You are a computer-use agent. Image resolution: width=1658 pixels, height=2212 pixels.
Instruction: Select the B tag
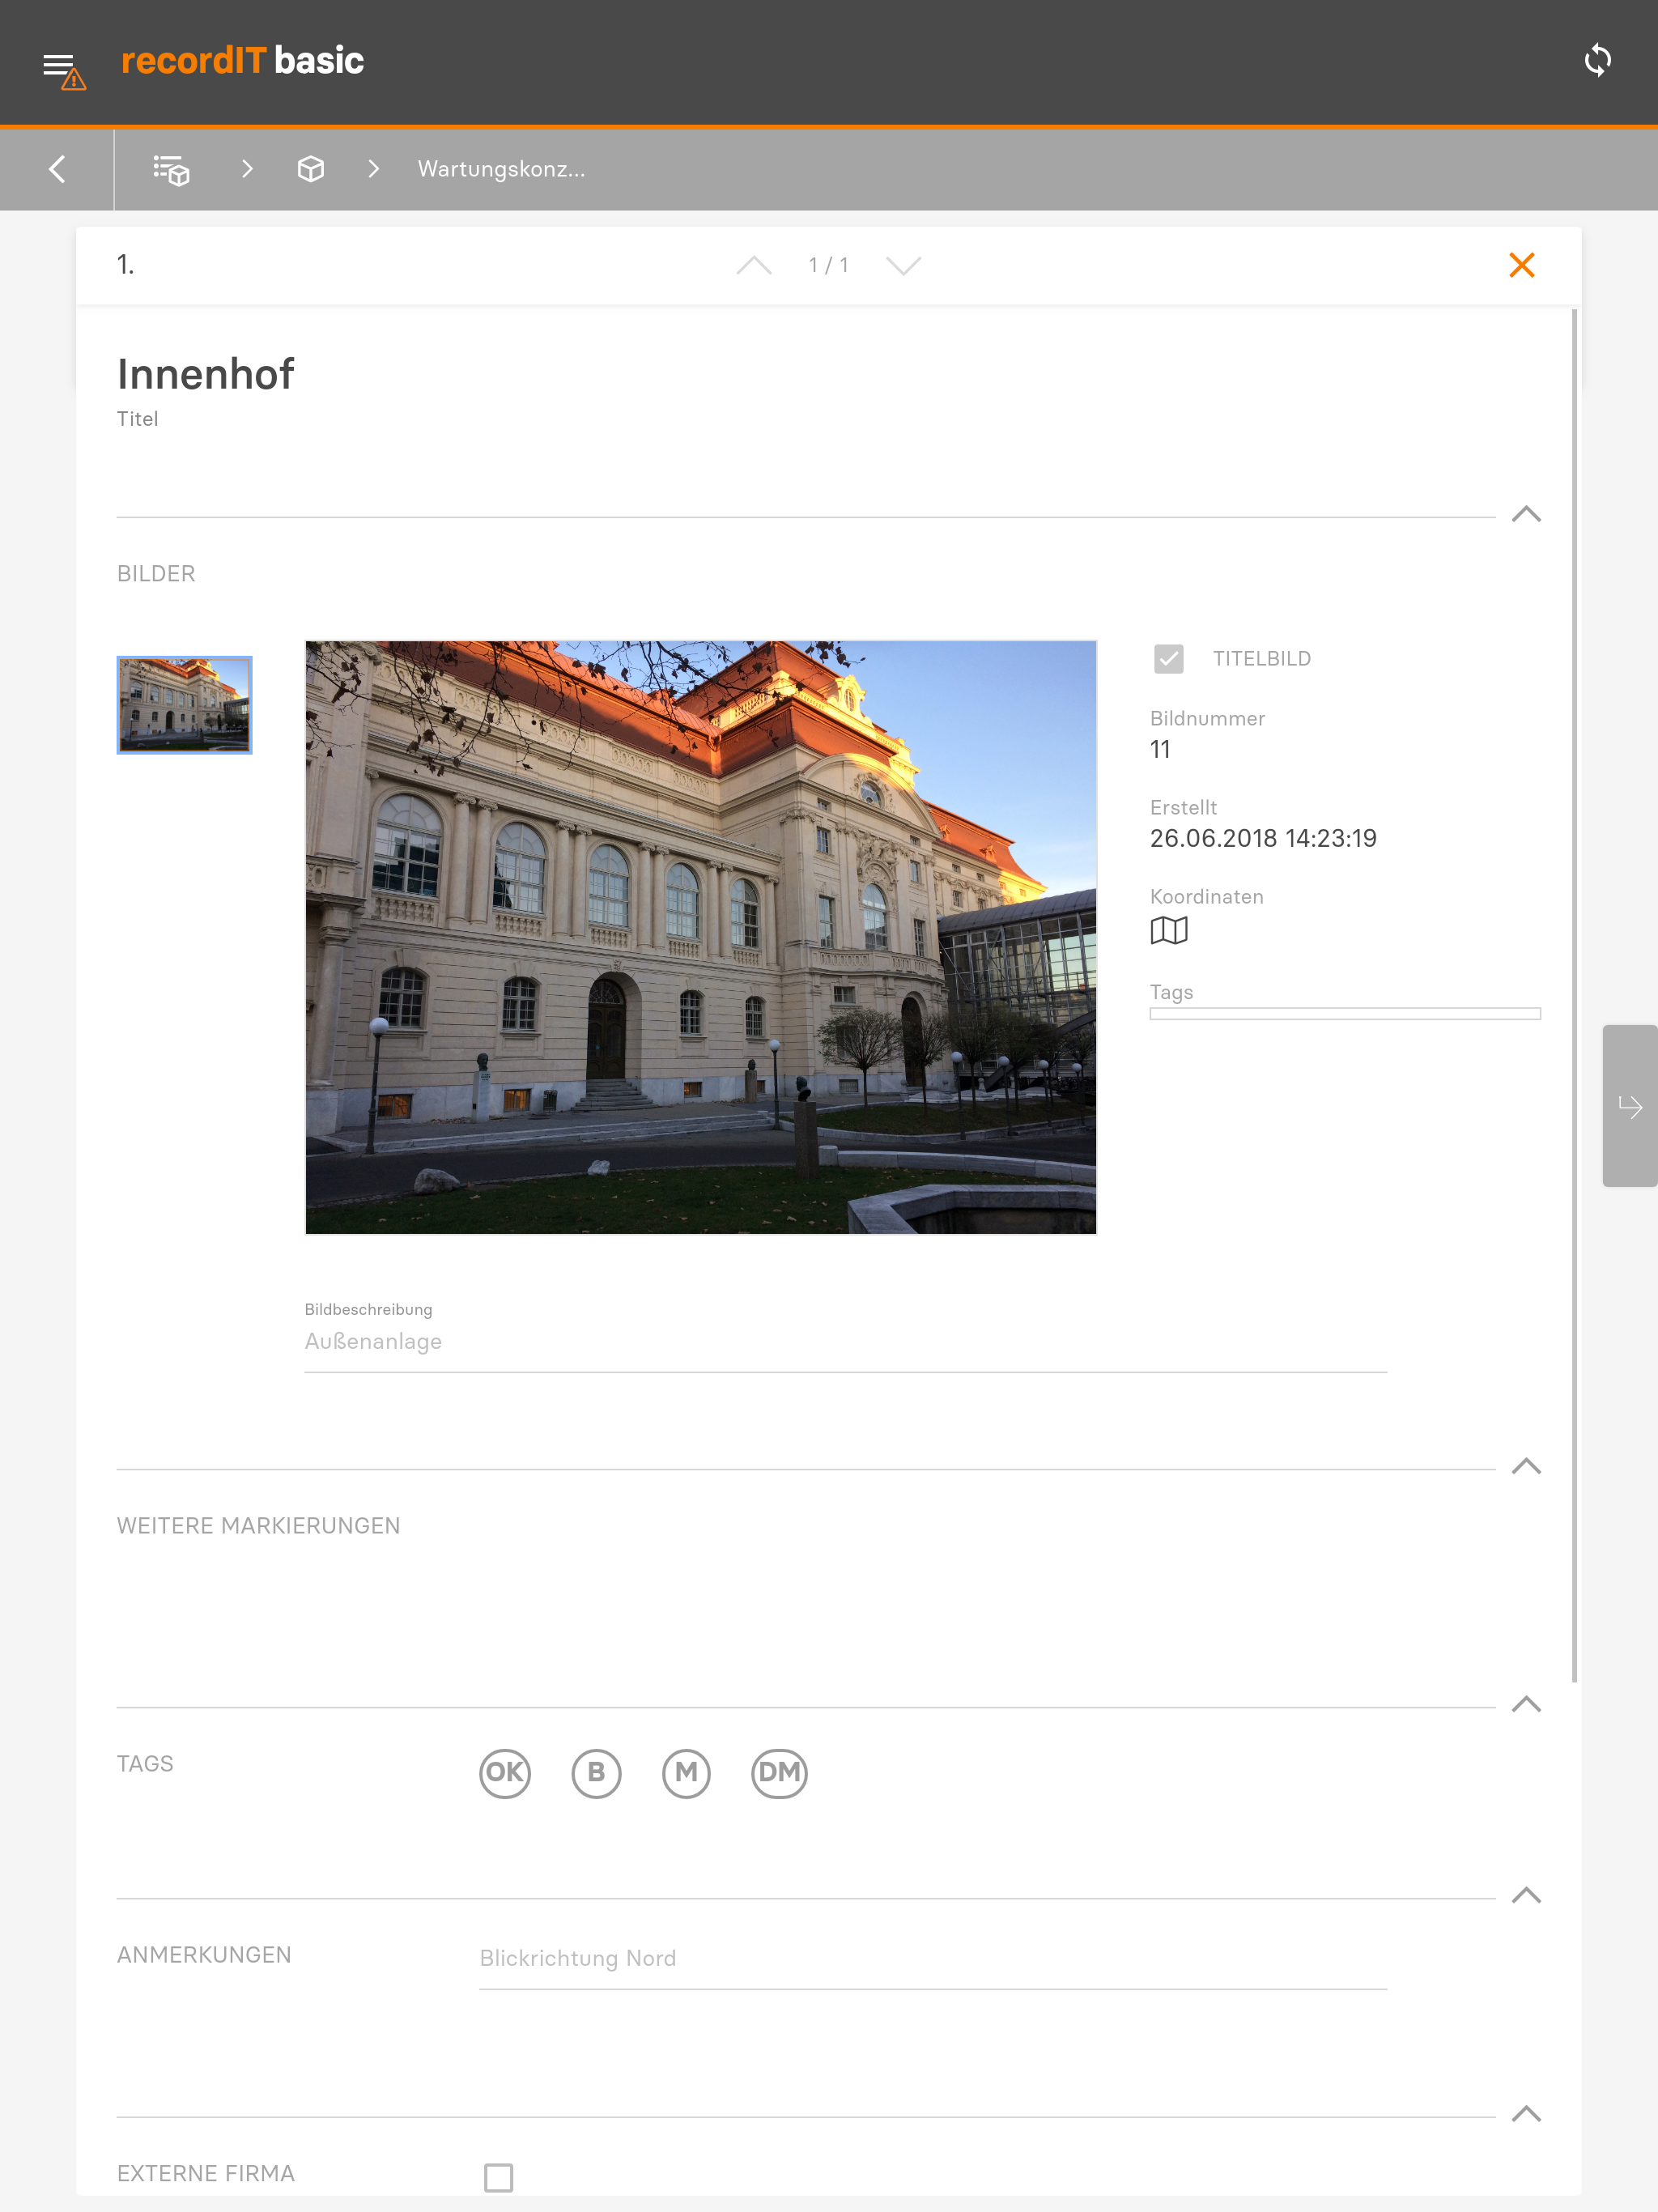(596, 1773)
